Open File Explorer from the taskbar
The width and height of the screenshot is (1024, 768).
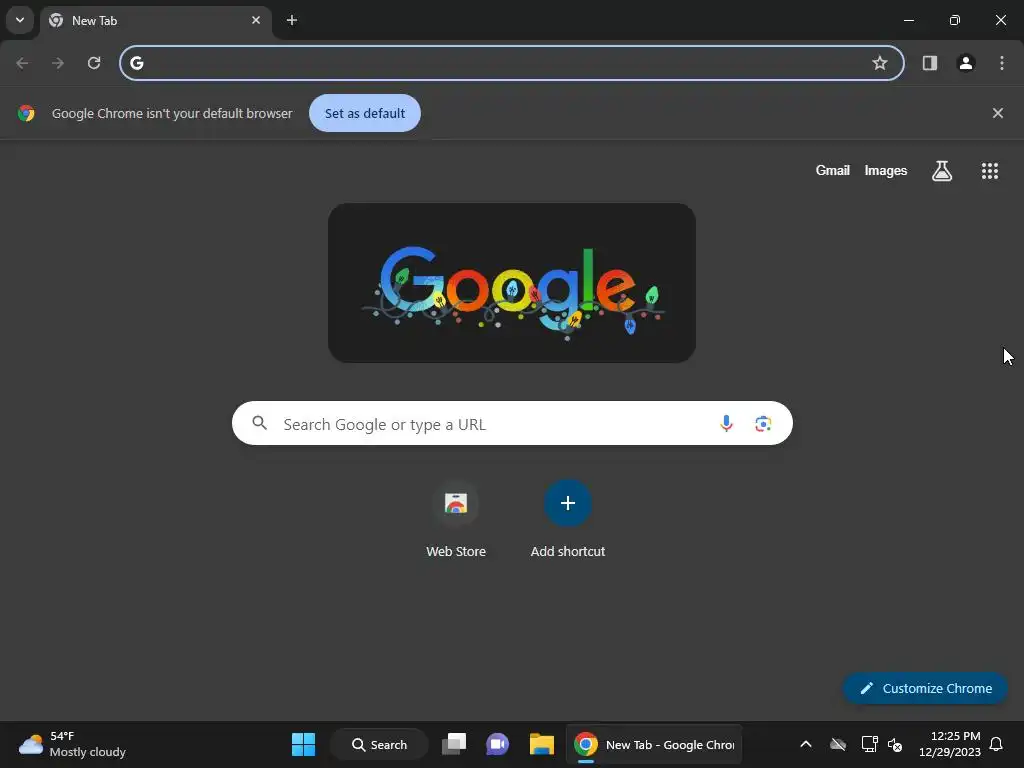(x=541, y=744)
